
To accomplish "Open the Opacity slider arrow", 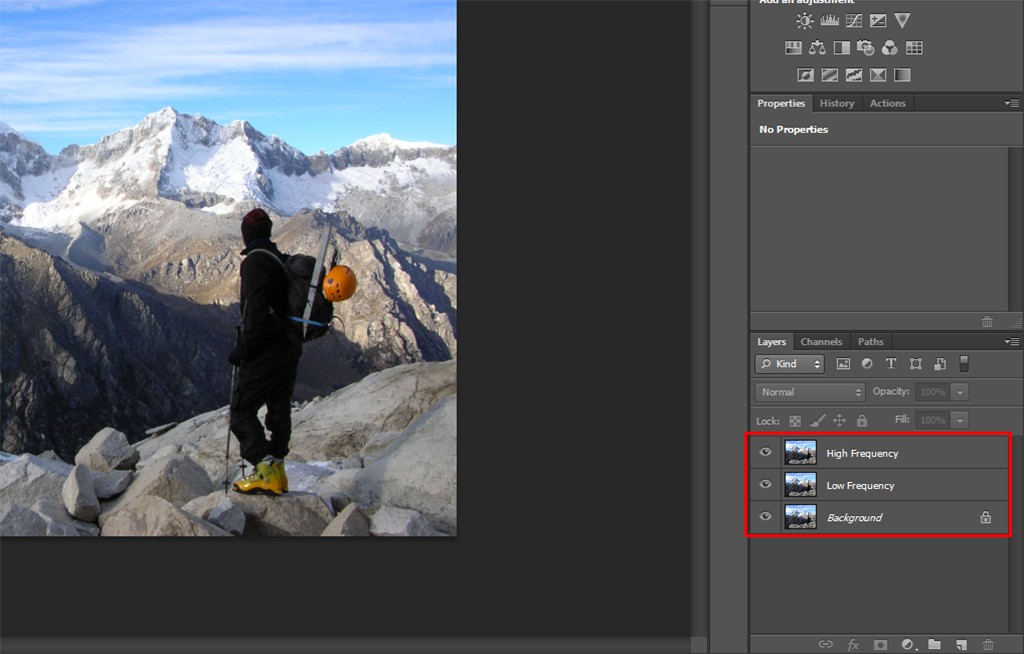I will point(960,392).
